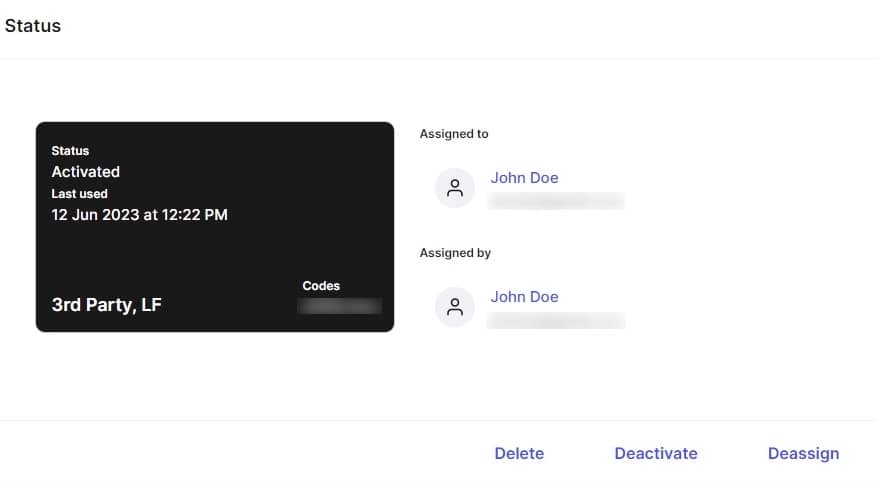
Task: Click the Codes label on card
Action: click(321, 286)
